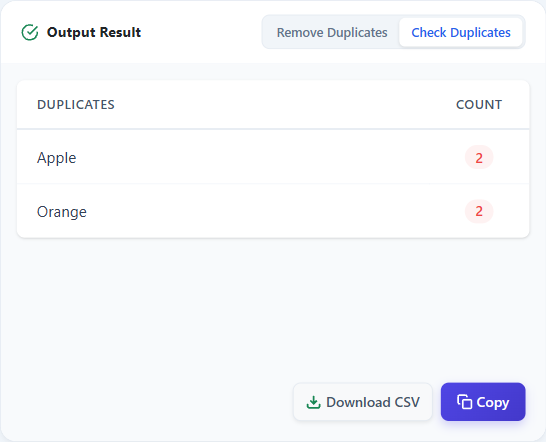546x442 pixels.
Task: Click the count badge for Orange
Action: (x=479, y=211)
